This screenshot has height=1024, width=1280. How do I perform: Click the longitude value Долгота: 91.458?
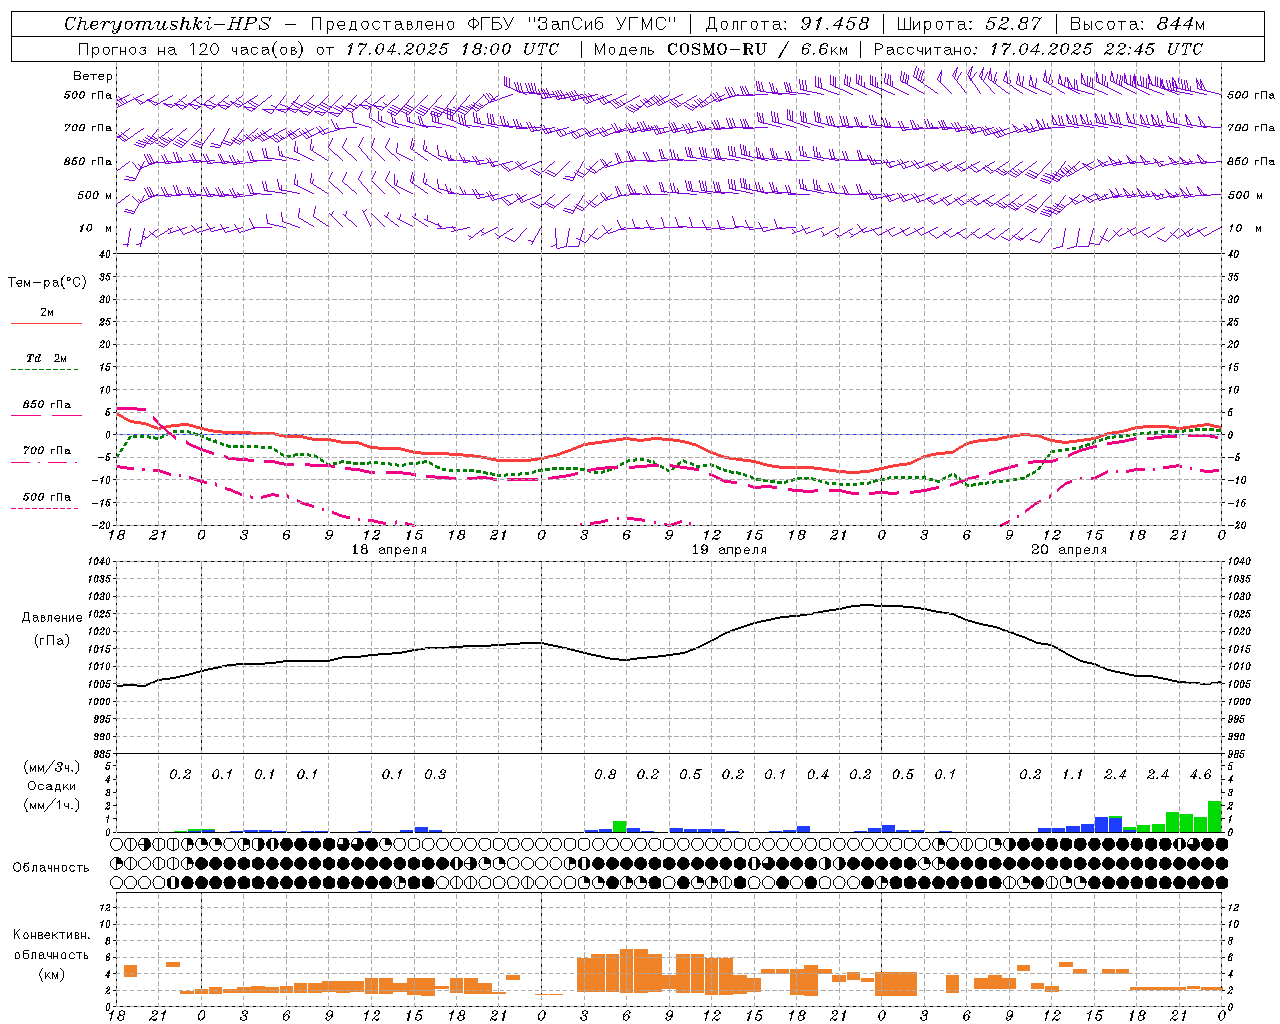click(788, 24)
